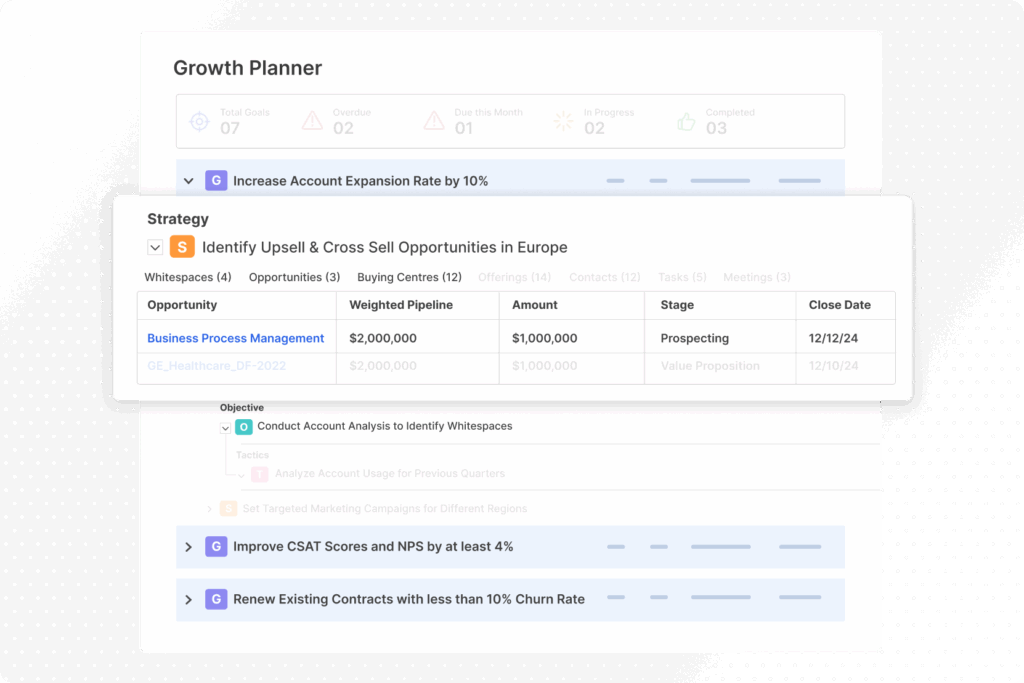
Task: Click the Opportunity column header
Action: click(182, 305)
